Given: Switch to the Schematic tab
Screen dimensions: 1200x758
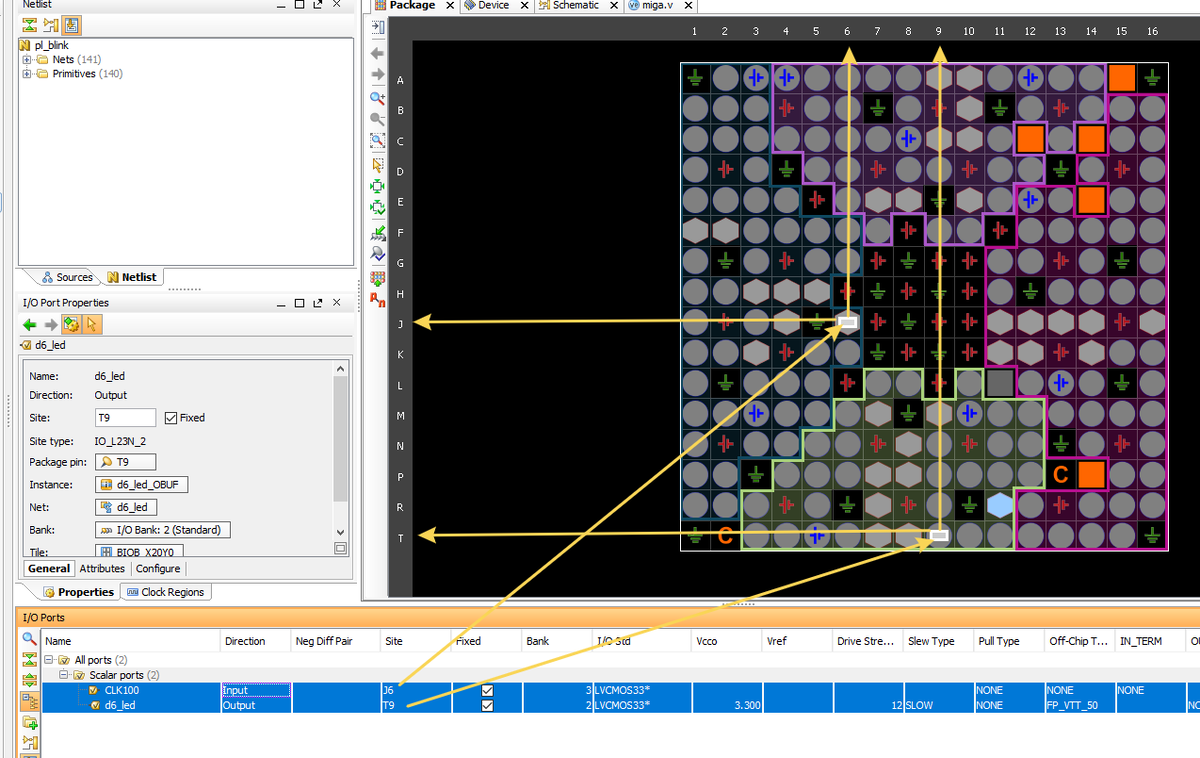Looking at the screenshot, I should pyautogui.click(x=576, y=6).
